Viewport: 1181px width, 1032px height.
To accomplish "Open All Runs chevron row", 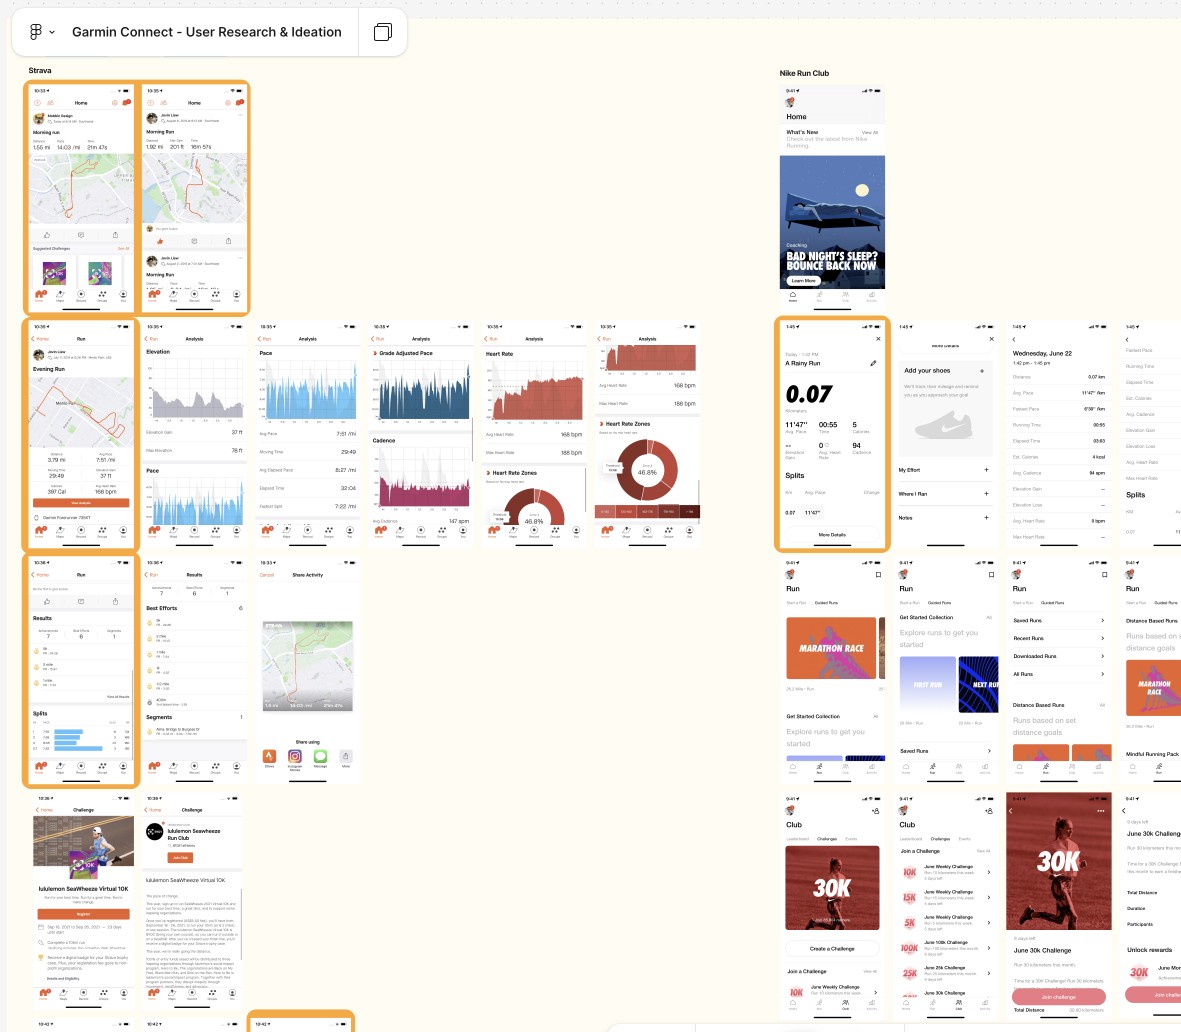I will (1058, 674).
